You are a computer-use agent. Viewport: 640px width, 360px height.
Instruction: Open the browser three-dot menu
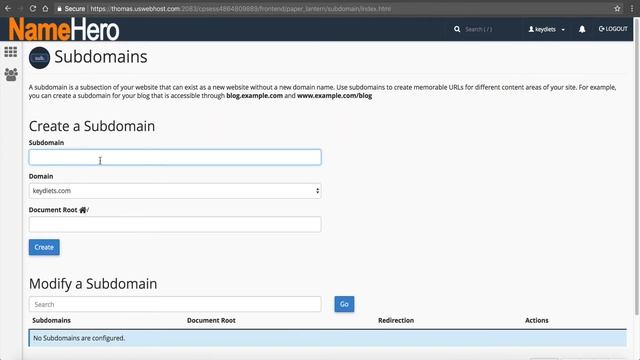point(632,8)
